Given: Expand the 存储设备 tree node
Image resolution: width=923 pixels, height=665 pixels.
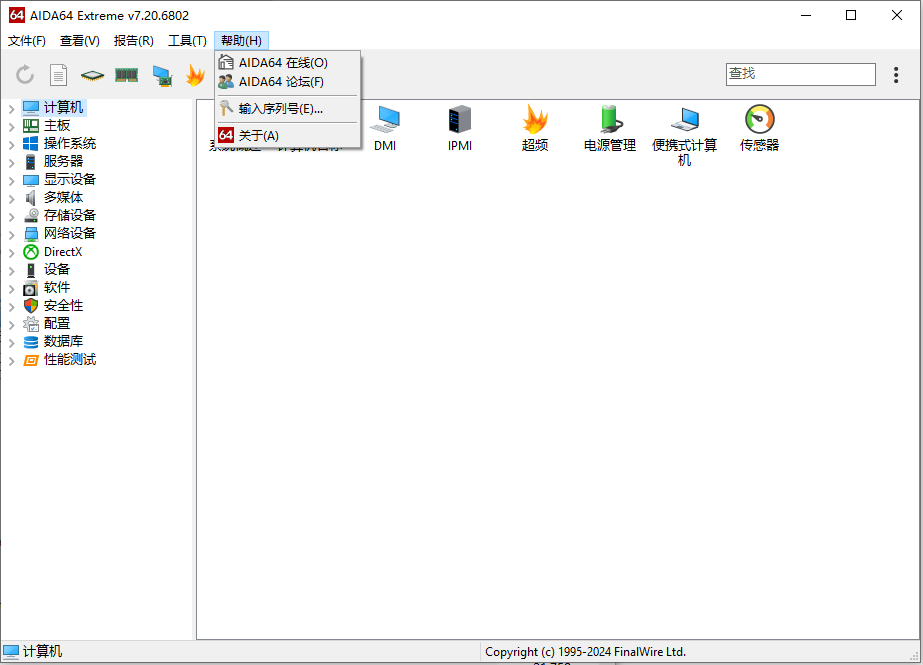Looking at the screenshot, I should click(11, 217).
